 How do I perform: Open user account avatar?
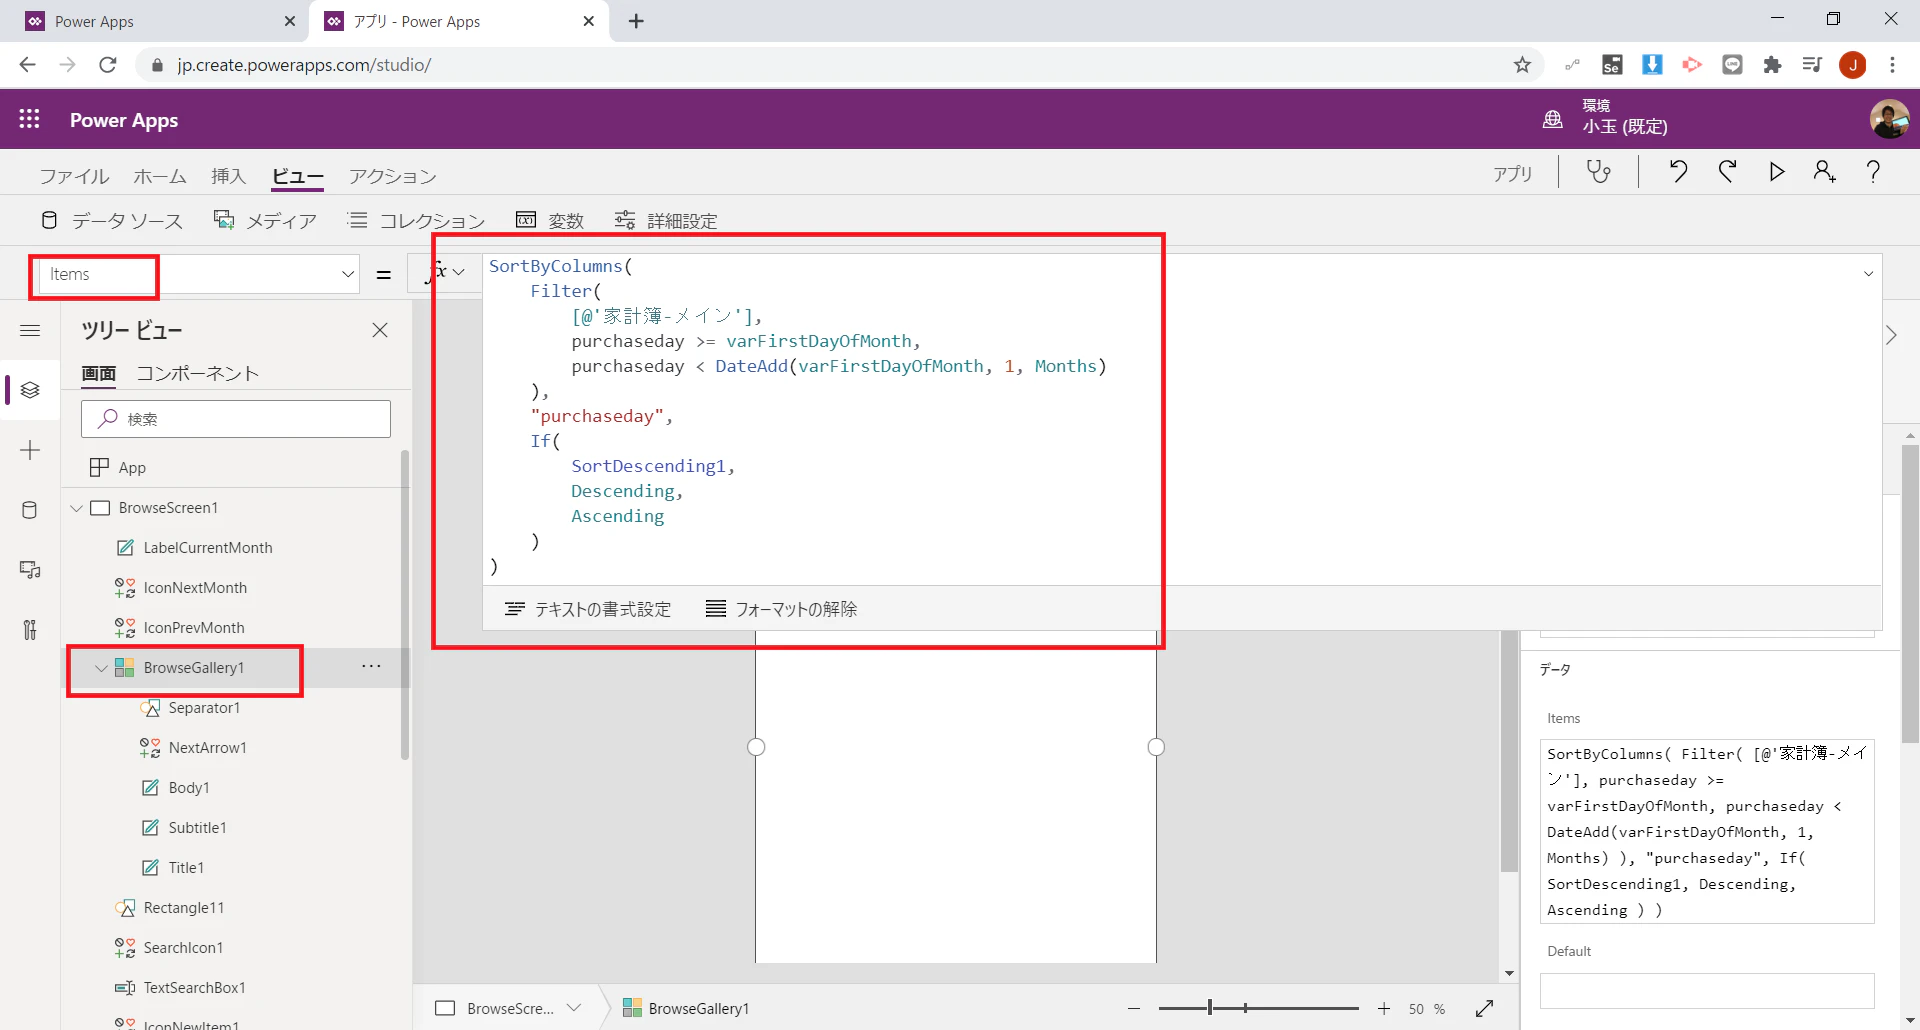pos(1889,119)
